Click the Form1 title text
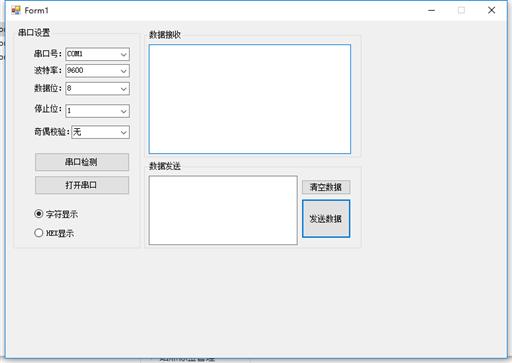This screenshot has width=512, height=363. click(37, 11)
